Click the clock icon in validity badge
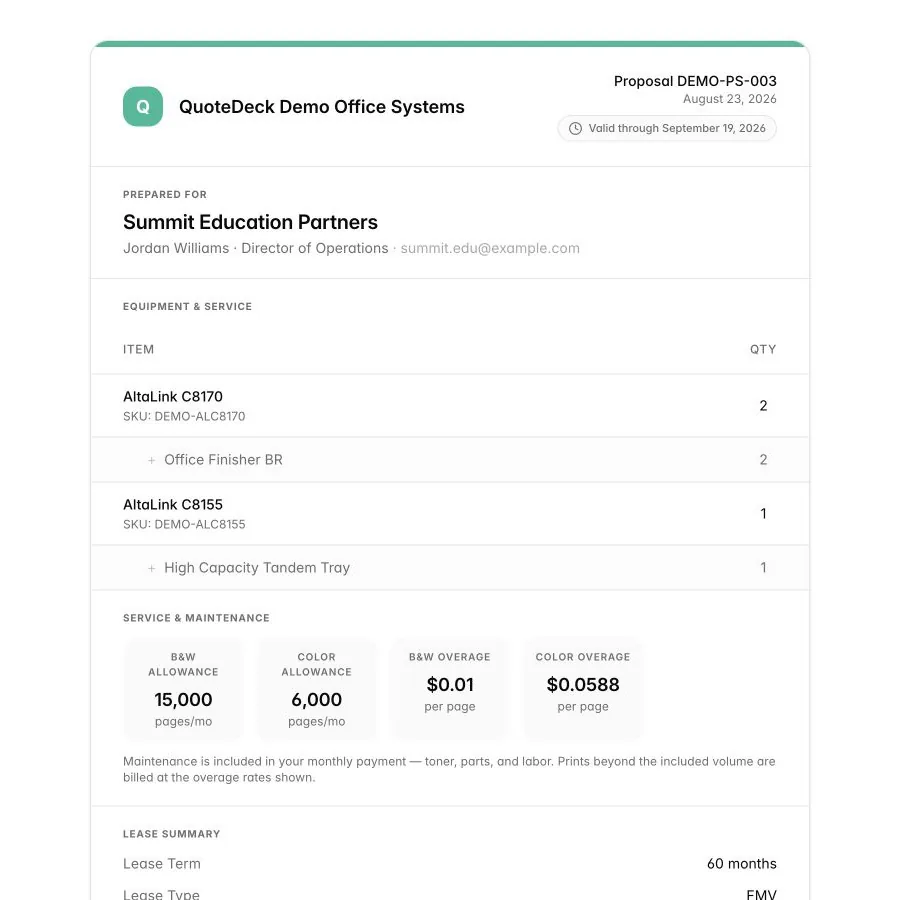The width and height of the screenshot is (900, 900). [x=575, y=129]
